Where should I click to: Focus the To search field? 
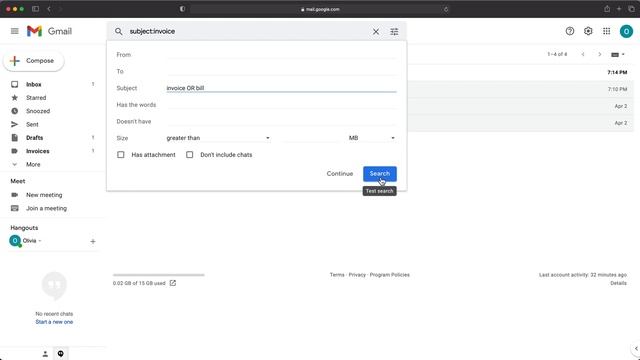point(281,71)
